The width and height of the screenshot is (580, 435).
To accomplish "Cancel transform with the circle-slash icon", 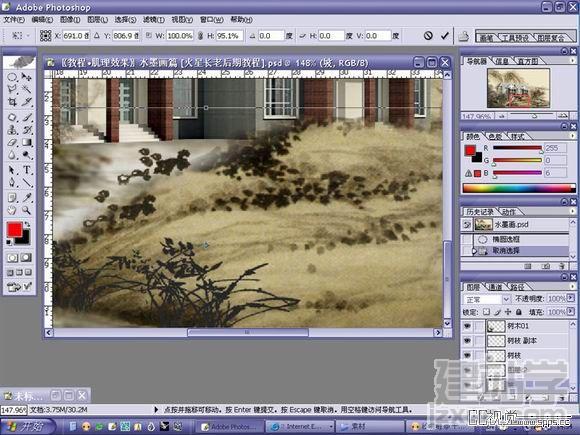I will point(428,36).
